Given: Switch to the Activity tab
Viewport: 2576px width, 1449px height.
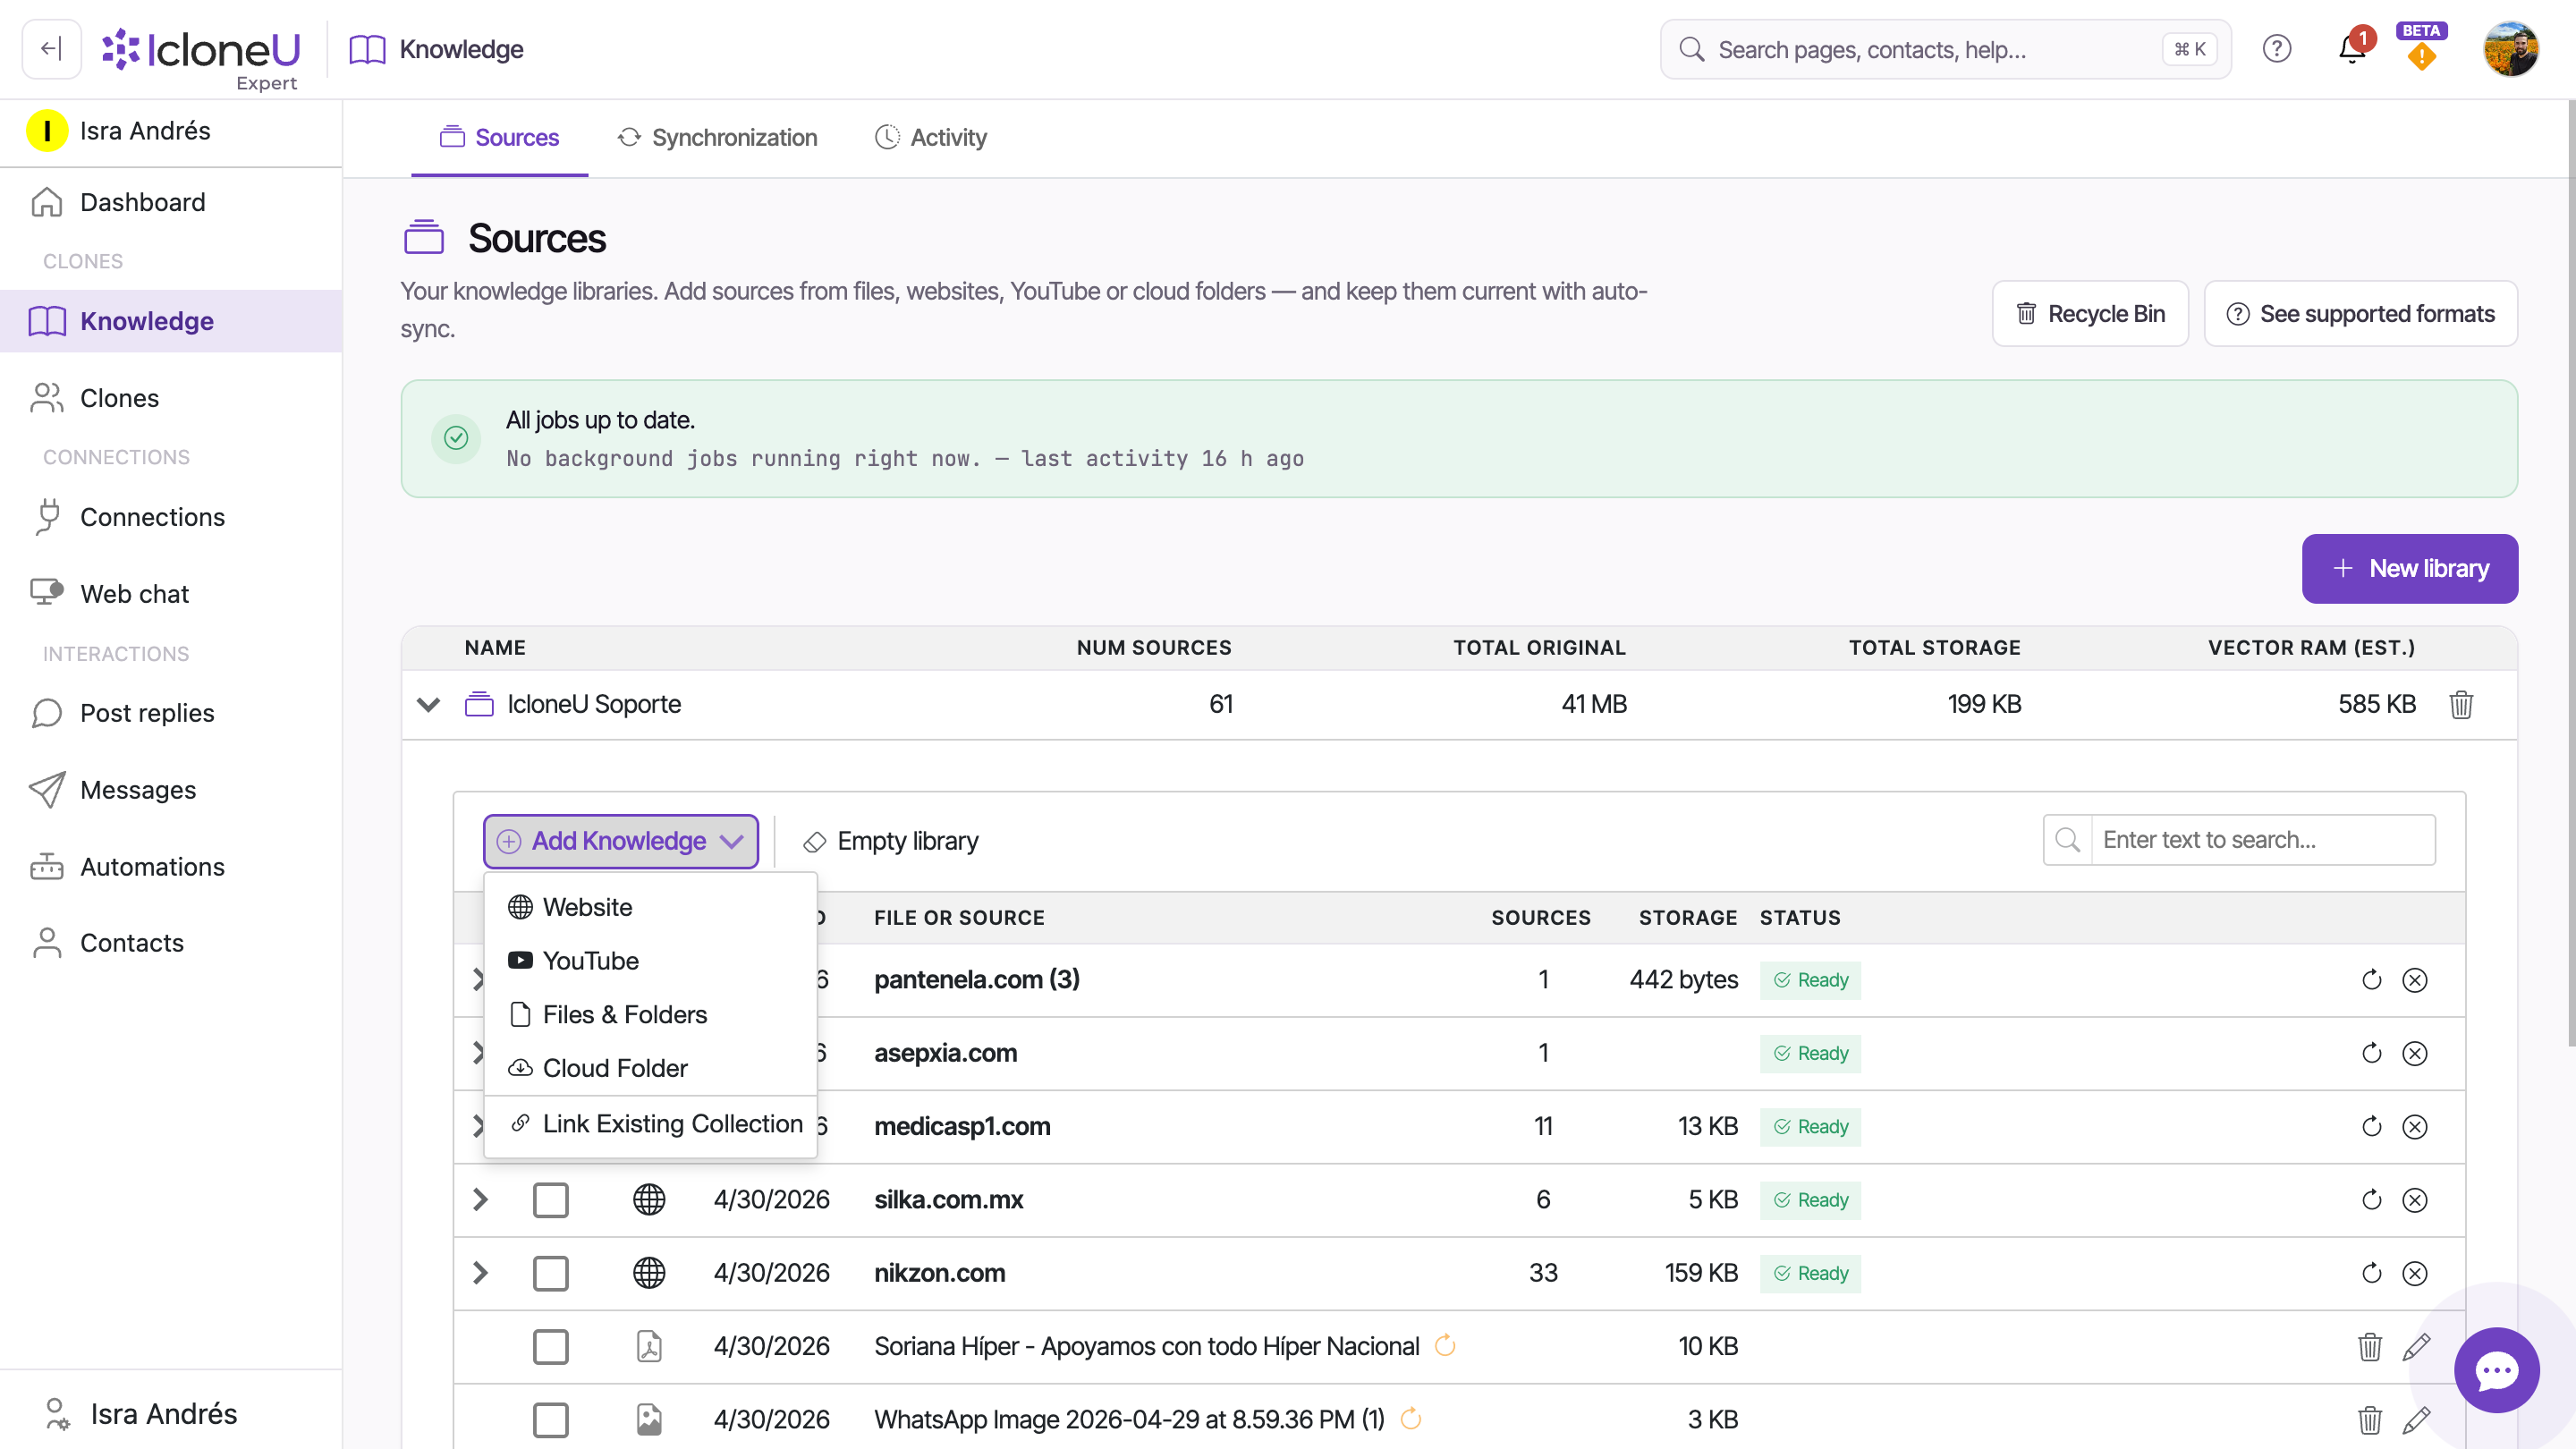Looking at the screenshot, I should [x=930, y=137].
